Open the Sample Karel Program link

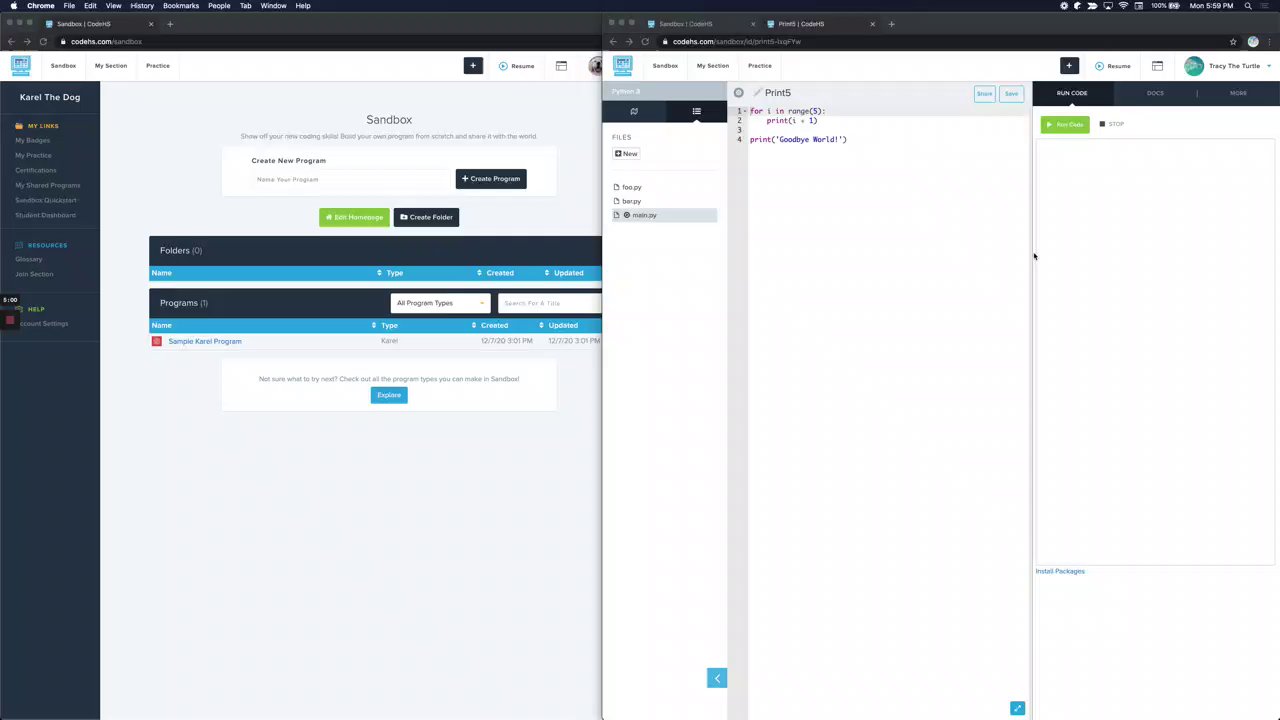(205, 341)
